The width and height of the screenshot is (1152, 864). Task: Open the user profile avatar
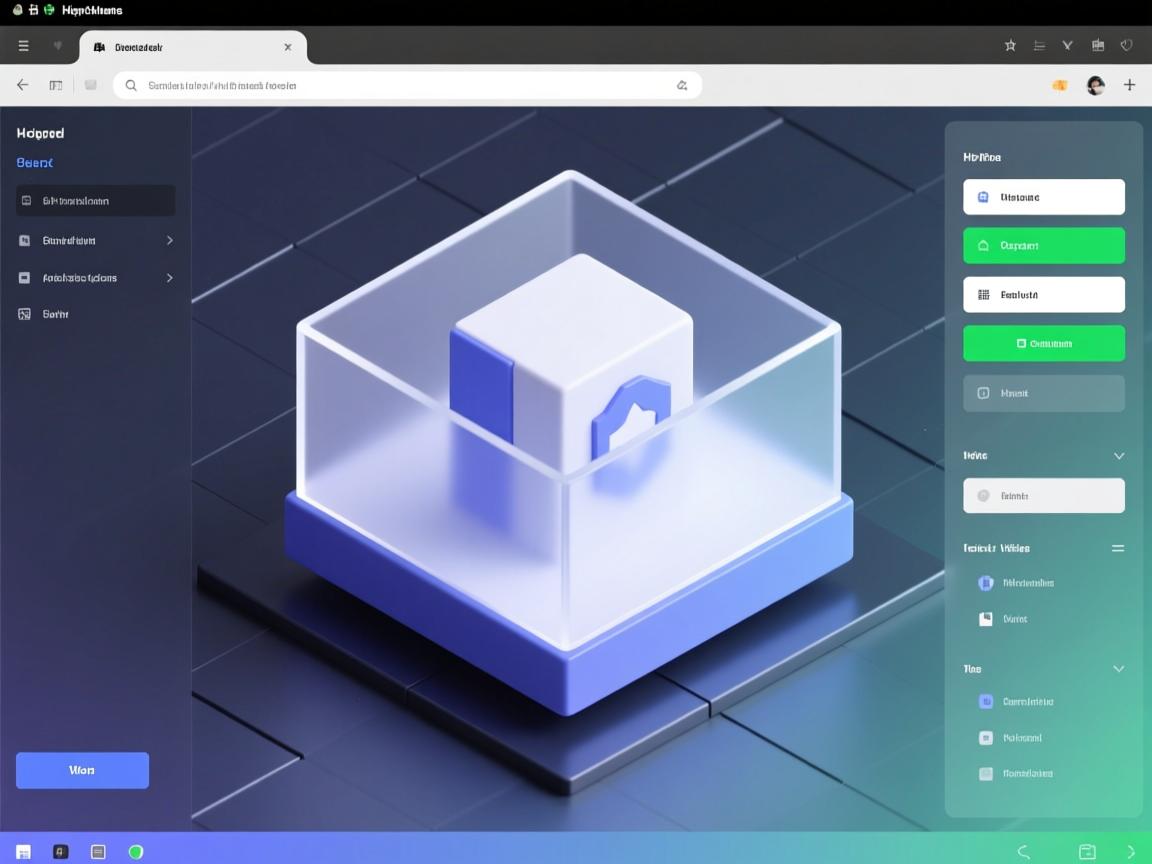1095,85
